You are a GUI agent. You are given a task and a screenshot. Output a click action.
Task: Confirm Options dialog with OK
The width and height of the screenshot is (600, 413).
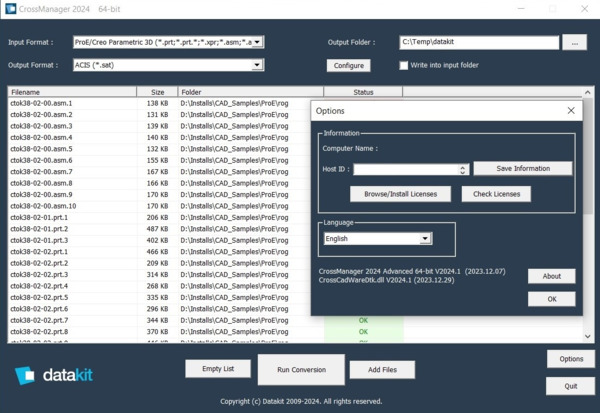[x=551, y=299]
